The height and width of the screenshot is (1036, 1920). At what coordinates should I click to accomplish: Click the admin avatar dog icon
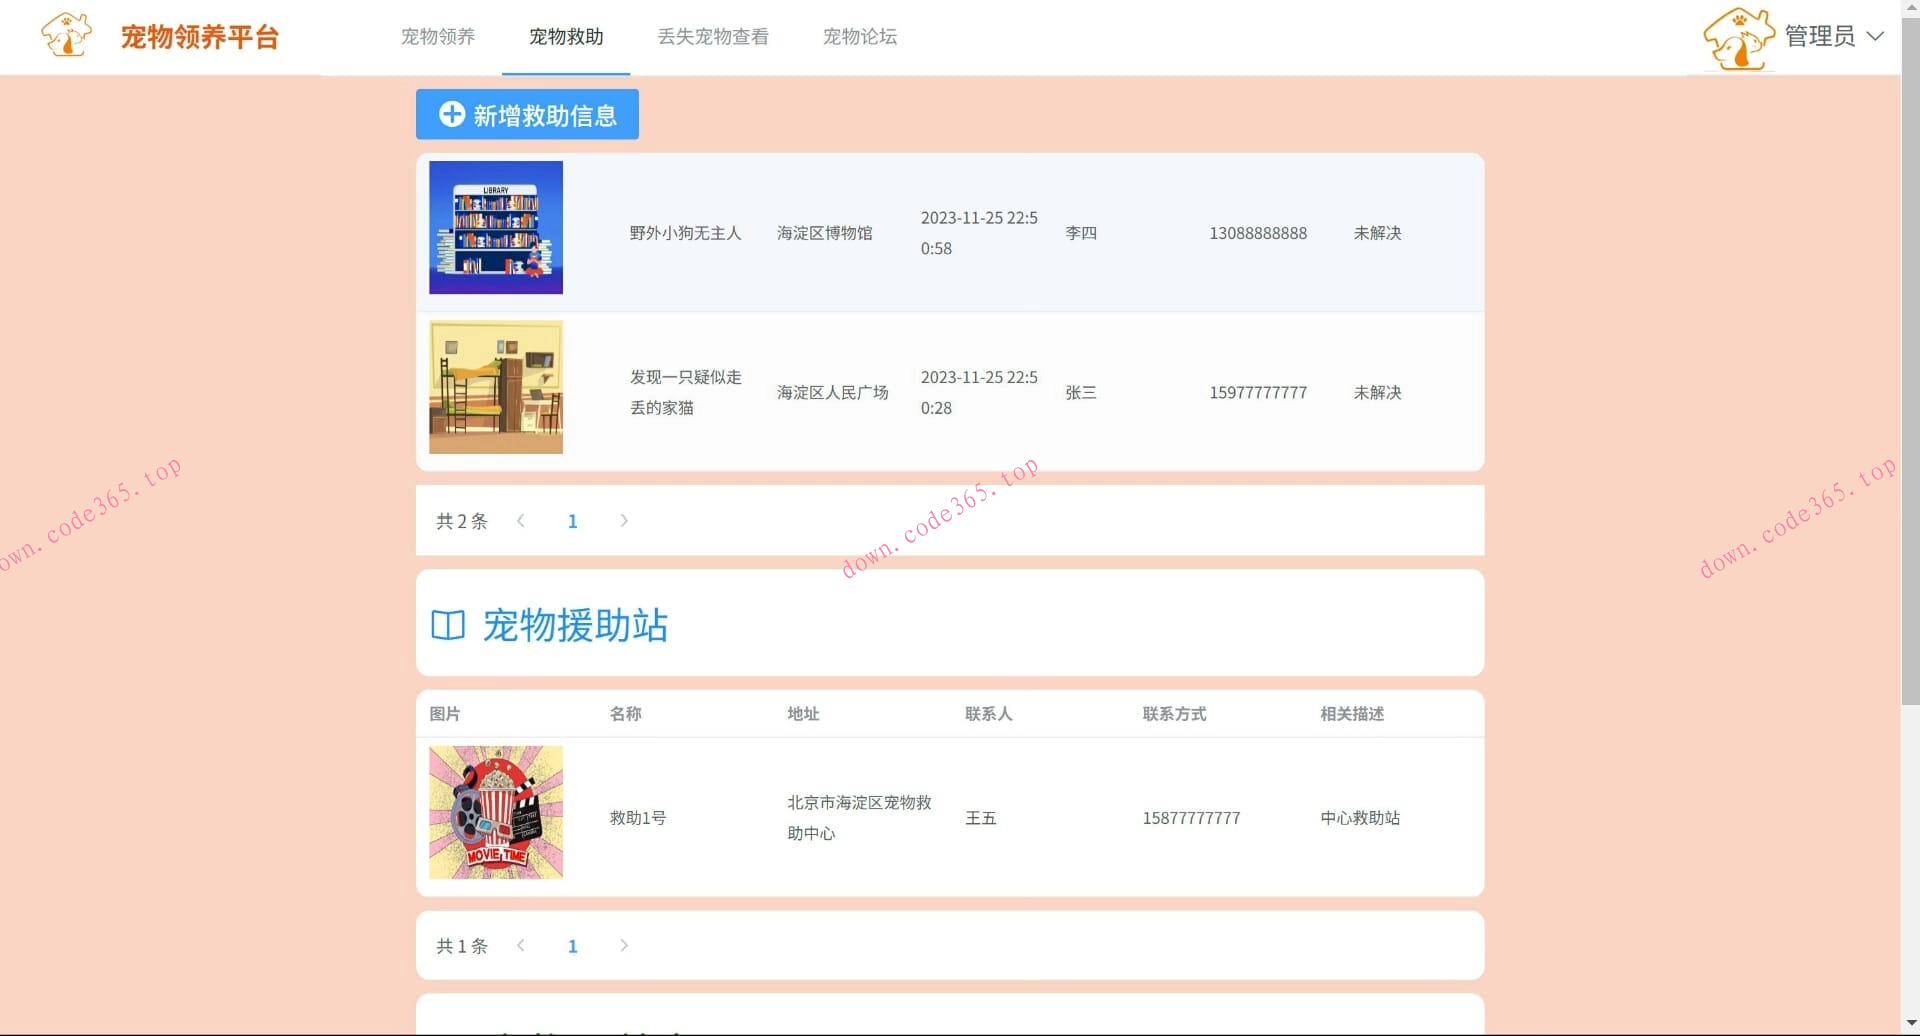[1737, 37]
